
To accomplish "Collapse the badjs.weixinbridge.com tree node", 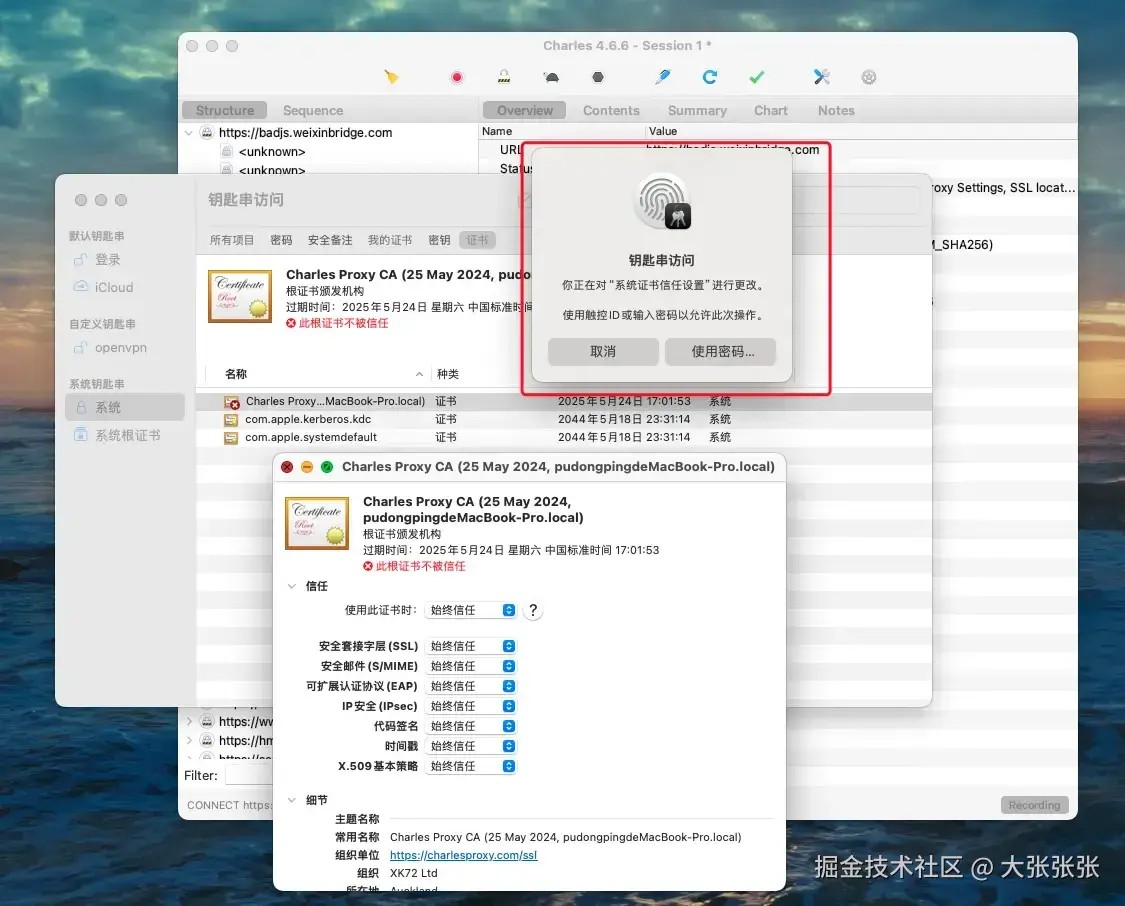I will tap(189, 133).
